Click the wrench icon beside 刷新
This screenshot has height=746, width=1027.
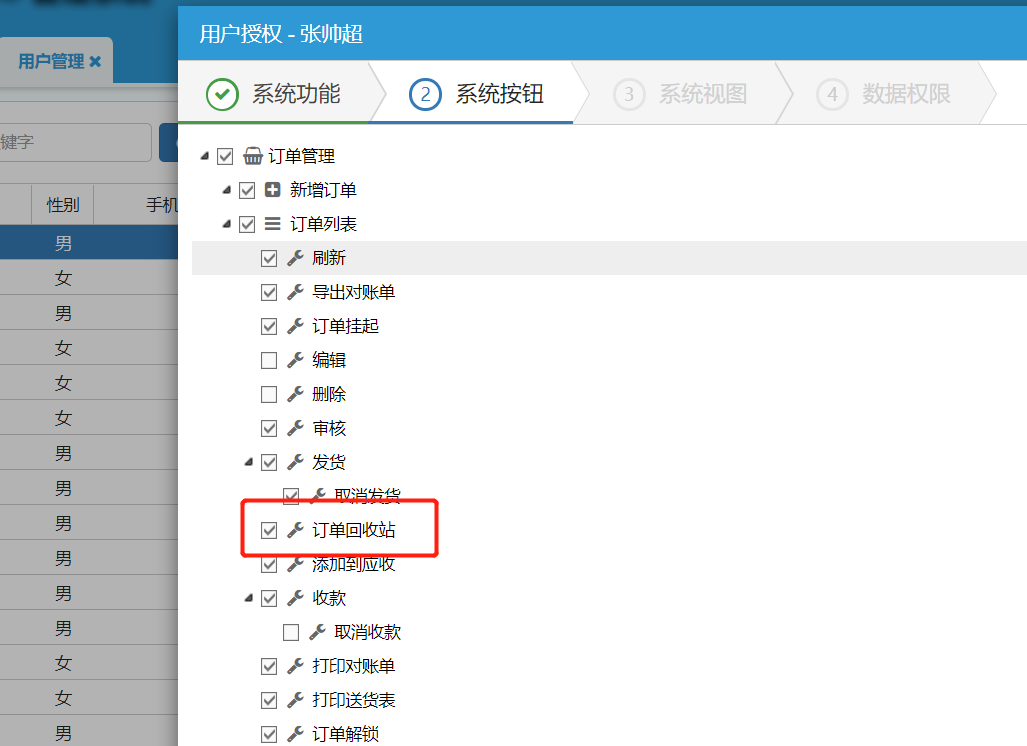[x=295, y=258]
